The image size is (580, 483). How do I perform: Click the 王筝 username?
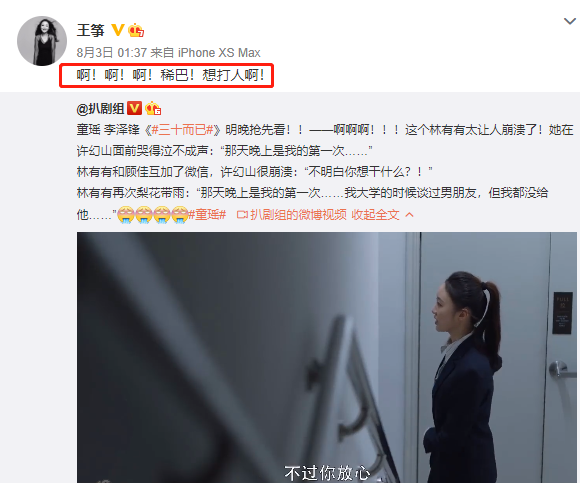pos(91,30)
